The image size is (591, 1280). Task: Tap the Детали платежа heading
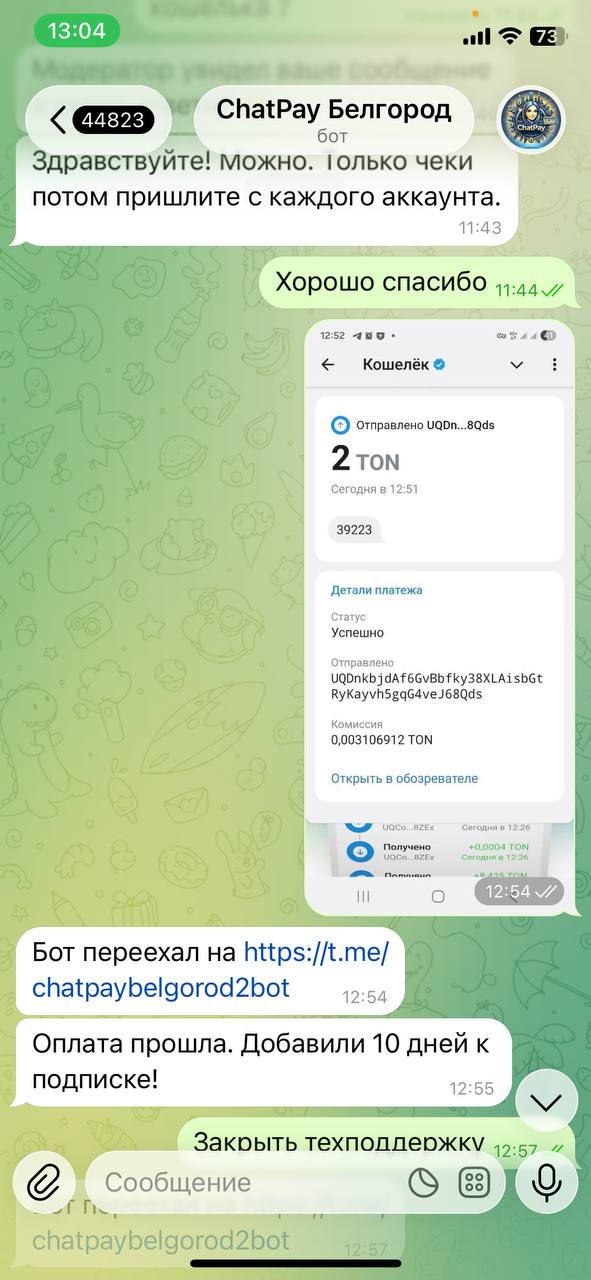pyautogui.click(x=376, y=590)
